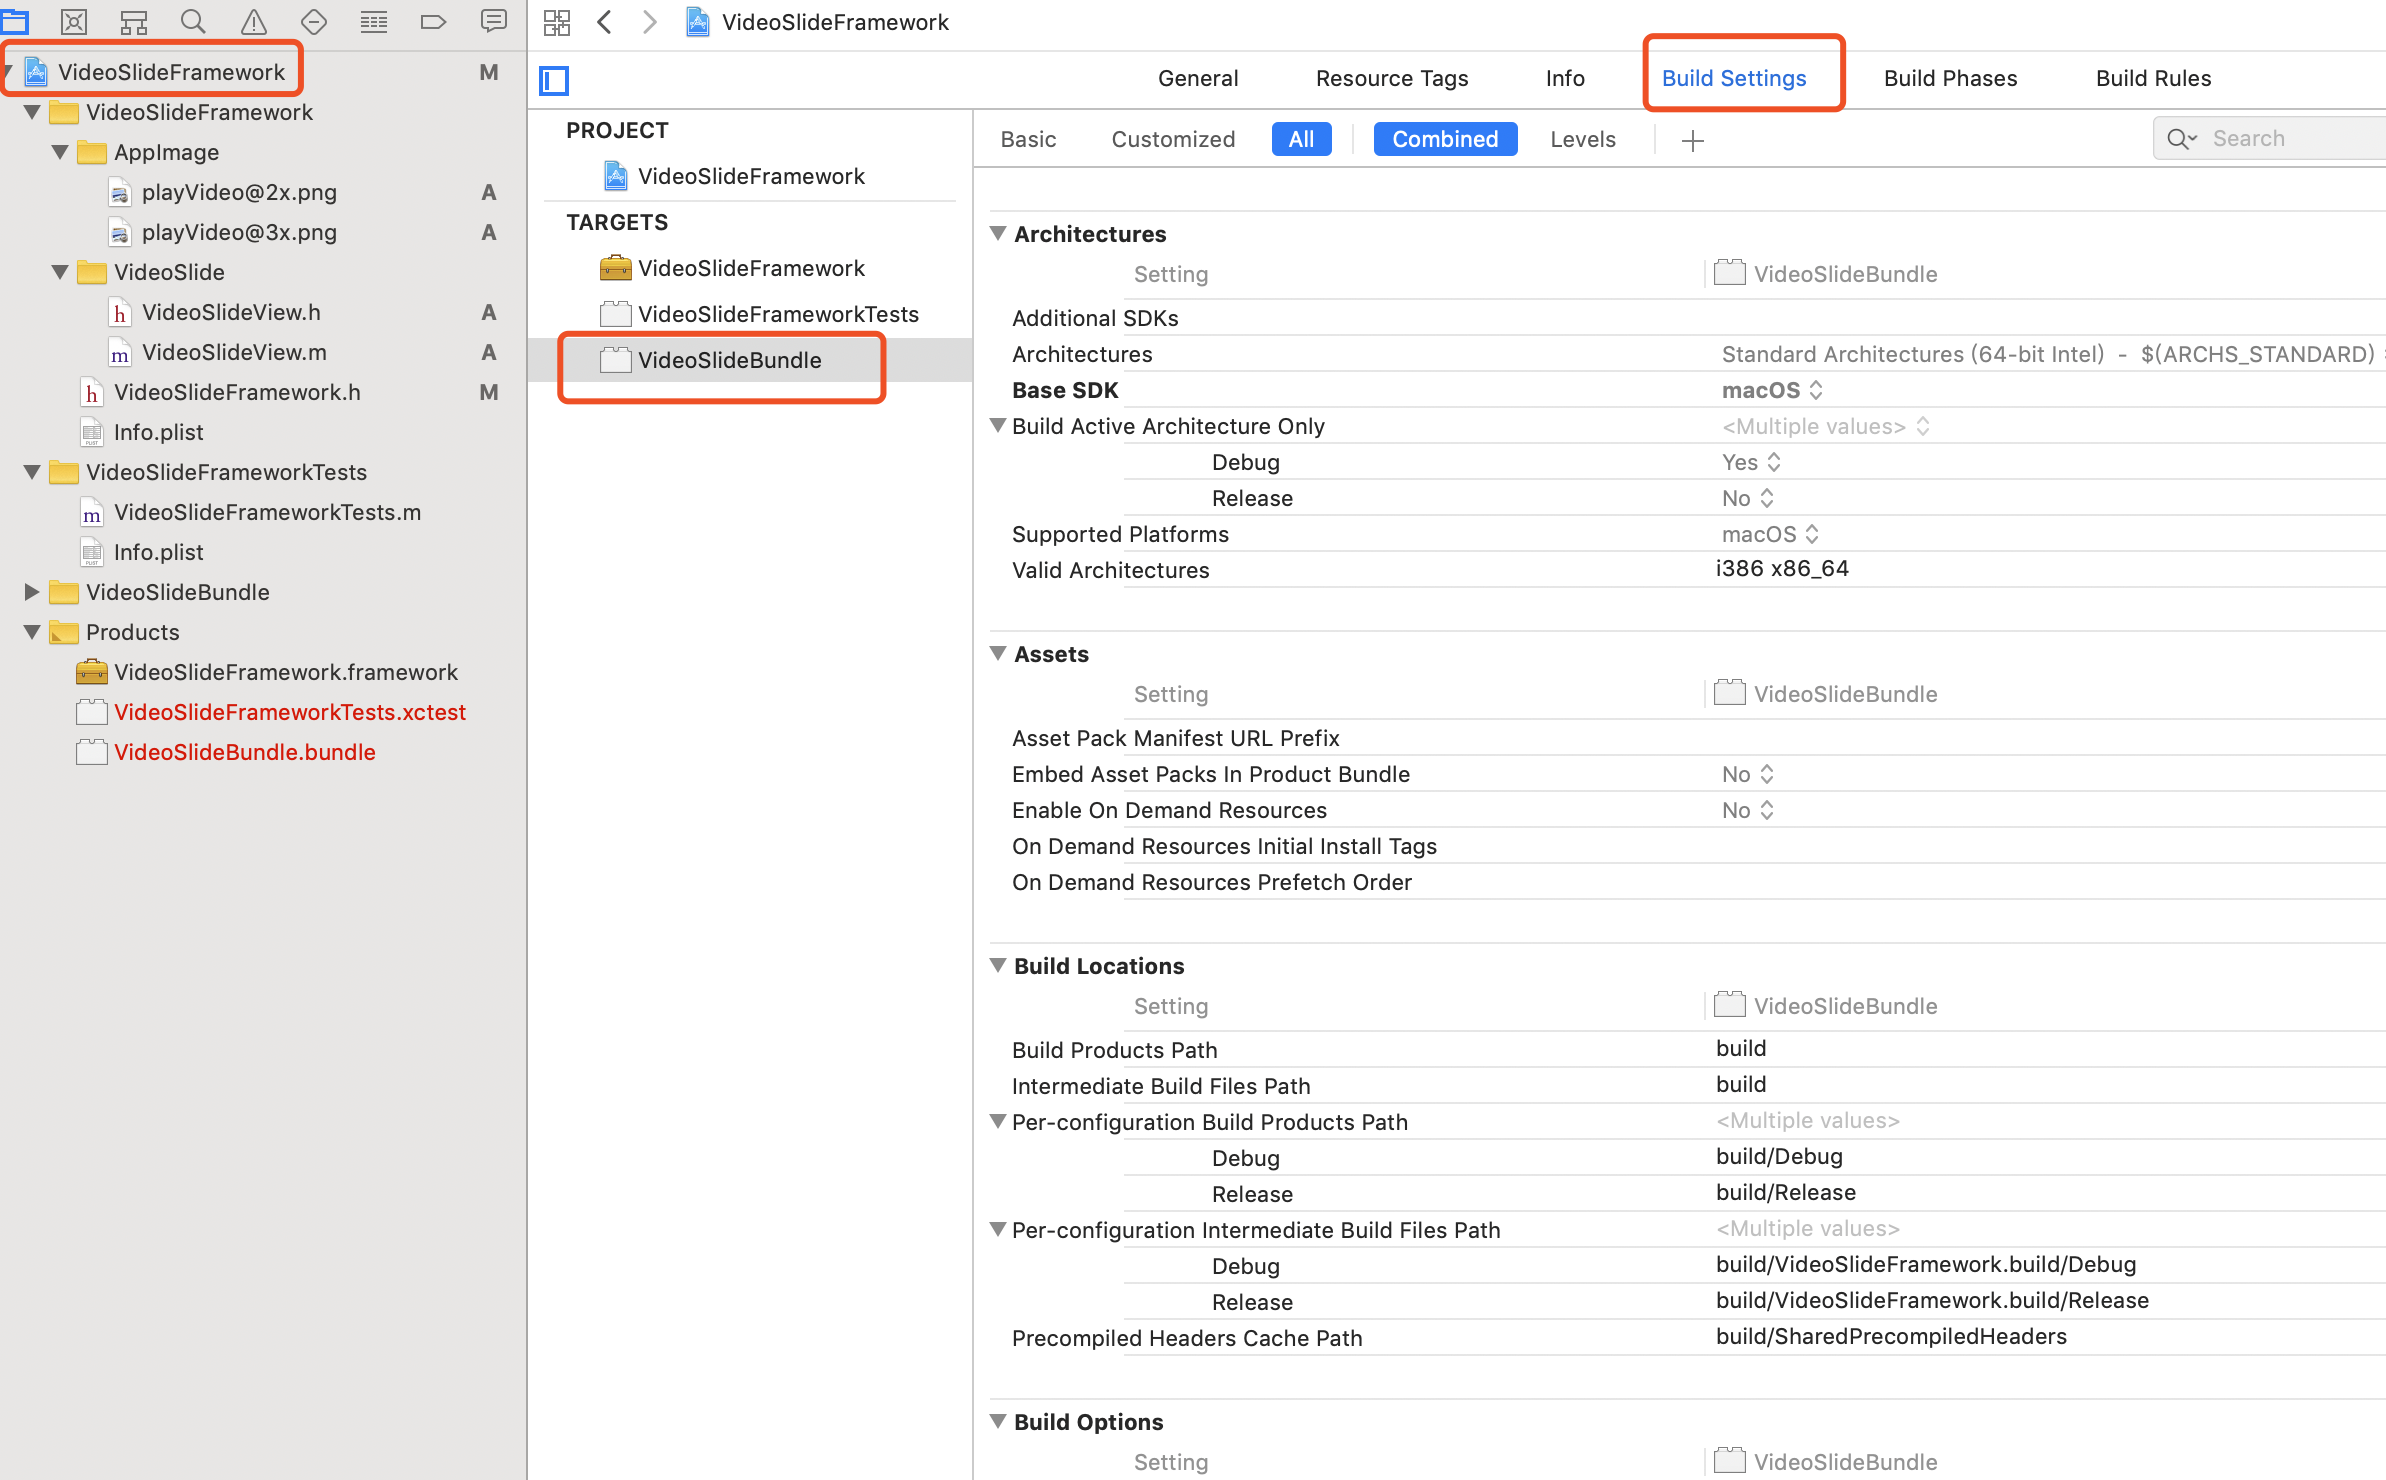Switch to the Build Phases tab
2386x1480 pixels.
pyautogui.click(x=1950, y=78)
